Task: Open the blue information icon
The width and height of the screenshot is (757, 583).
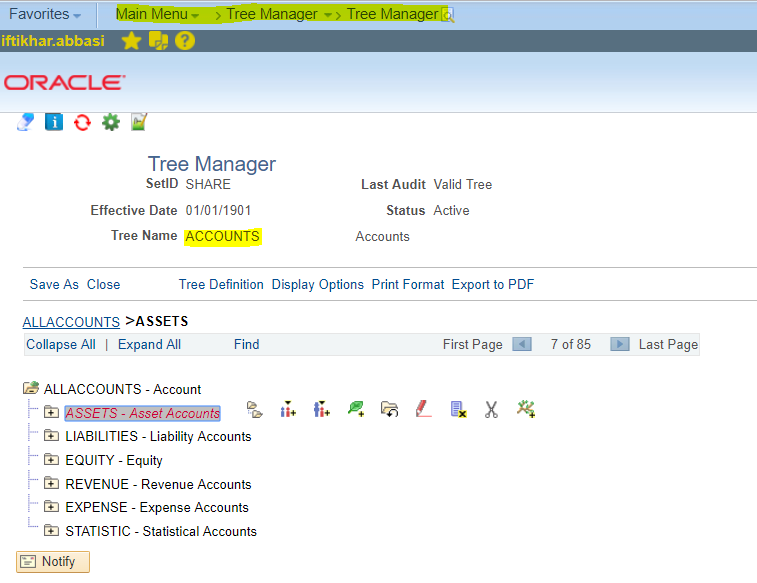Action: pyautogui.click(x=54, y=122)
